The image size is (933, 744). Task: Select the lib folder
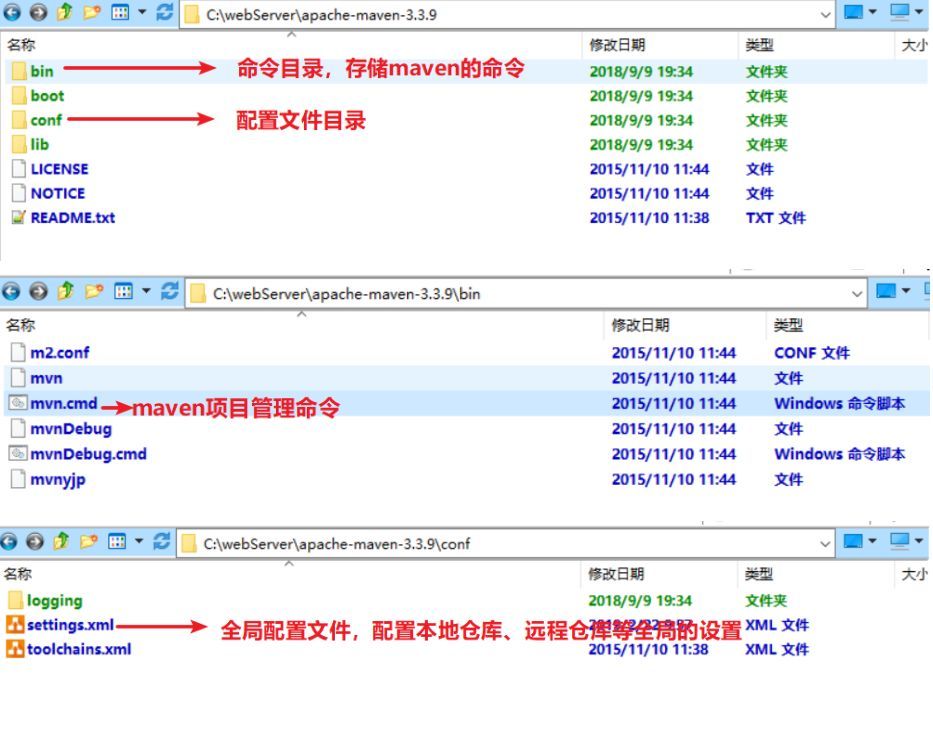(x=30, y=145)
